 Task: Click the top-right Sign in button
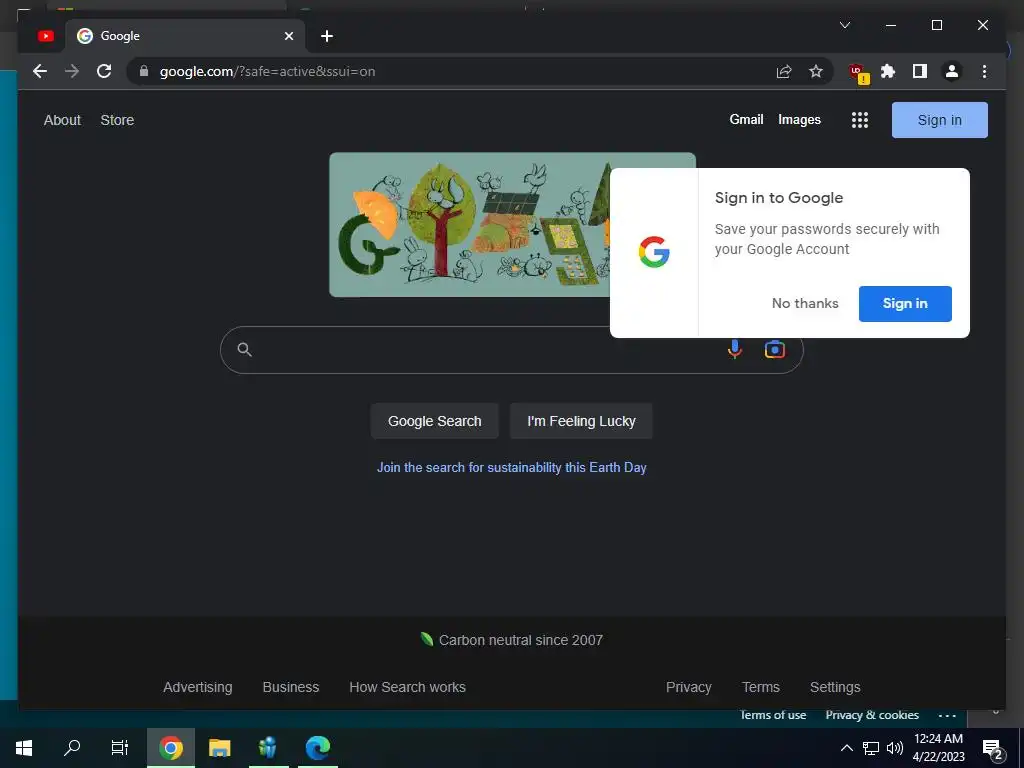pos(940,120)
